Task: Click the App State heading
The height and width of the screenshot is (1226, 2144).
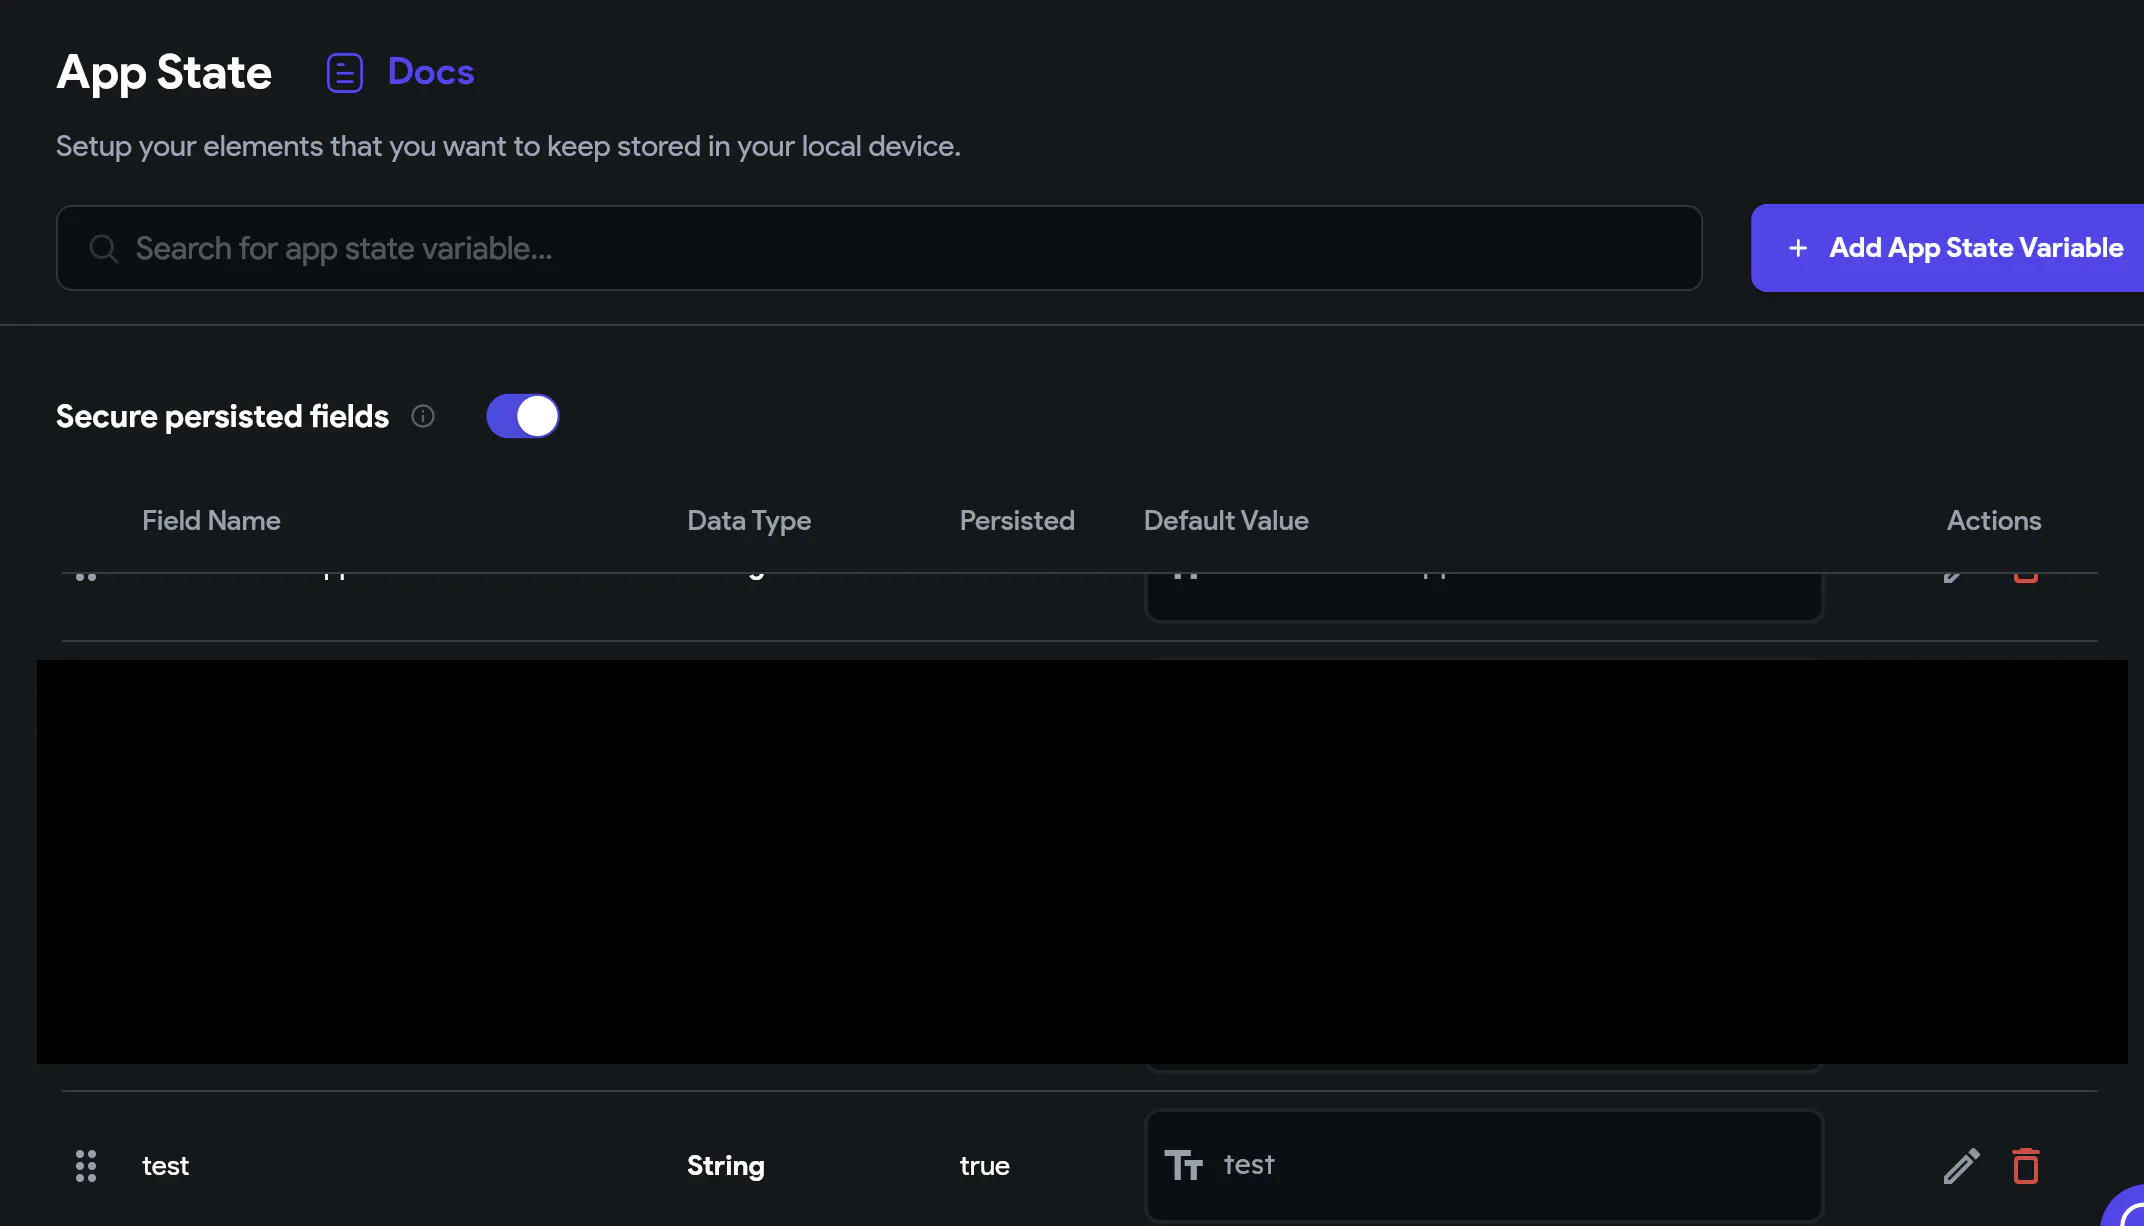Action: click(164, 73)
